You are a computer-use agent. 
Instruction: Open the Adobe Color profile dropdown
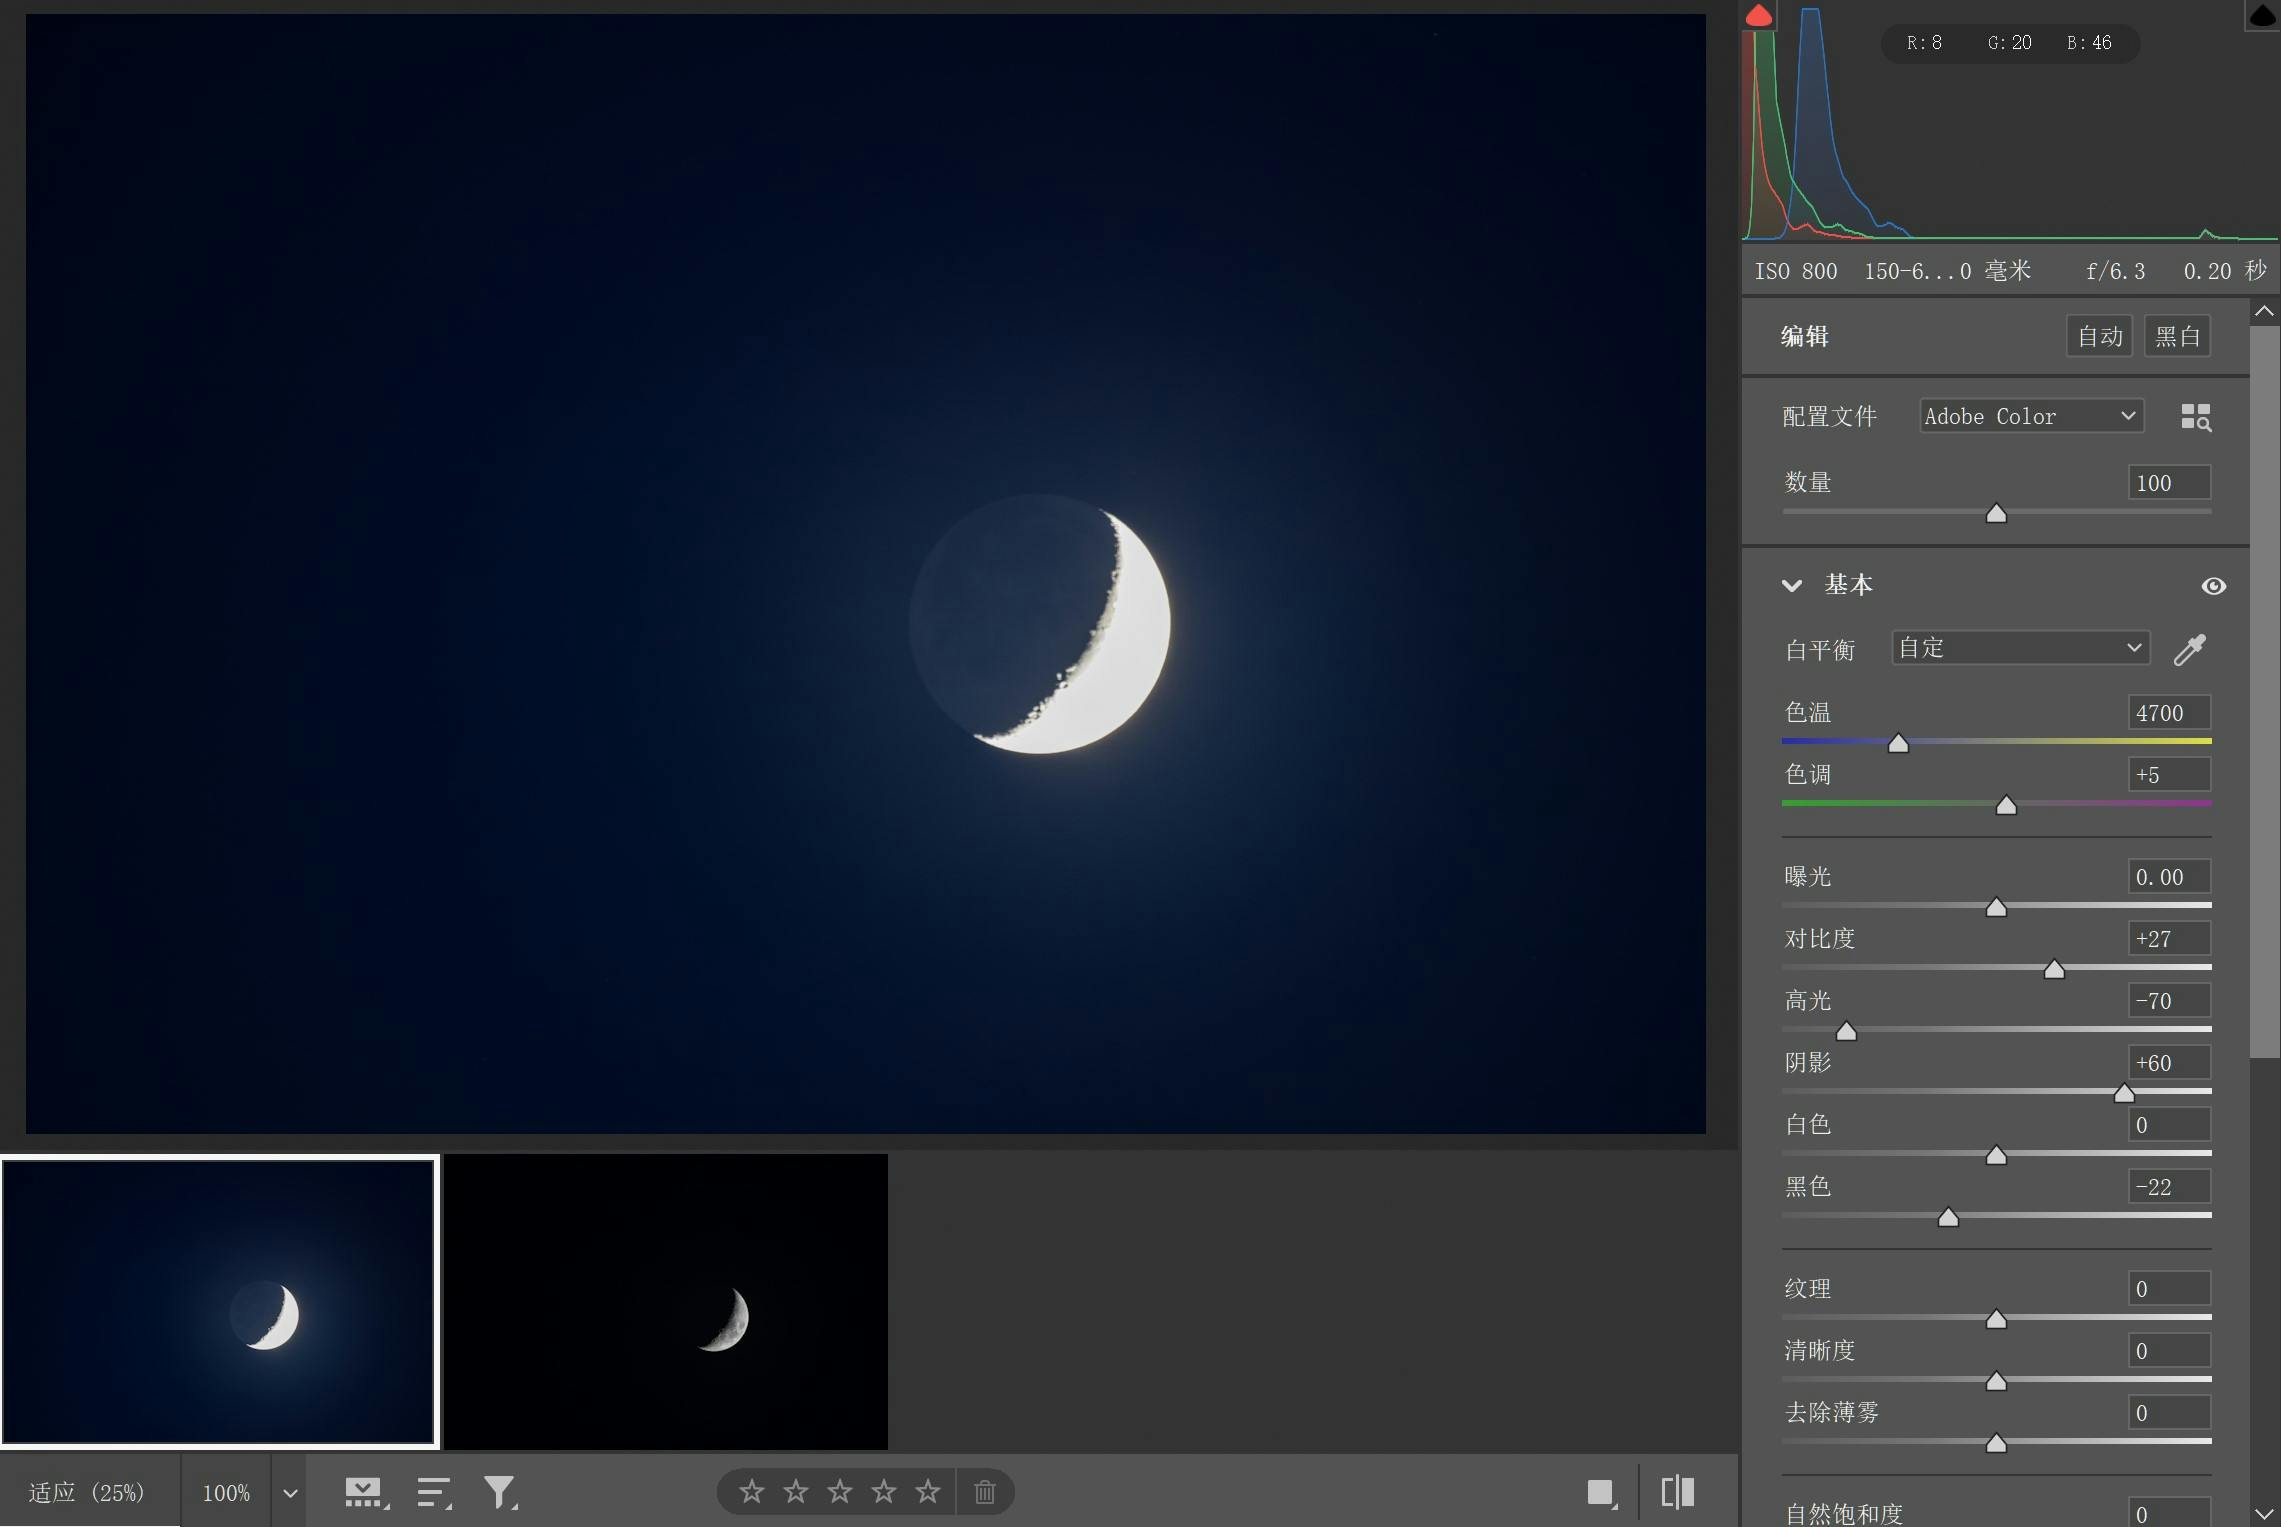tap(2031, 416)
